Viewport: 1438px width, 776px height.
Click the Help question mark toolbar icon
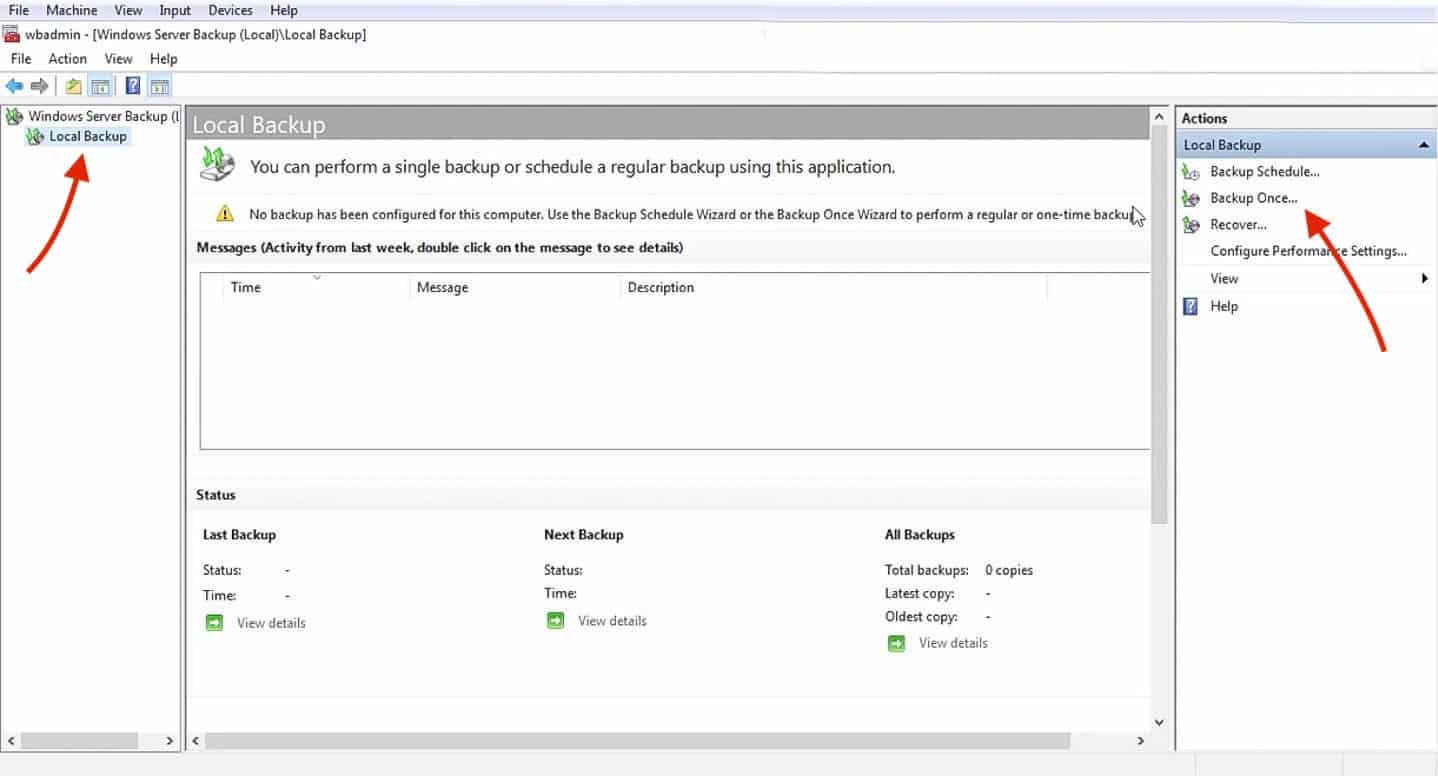pyautogui.click(x=132, y=85)
